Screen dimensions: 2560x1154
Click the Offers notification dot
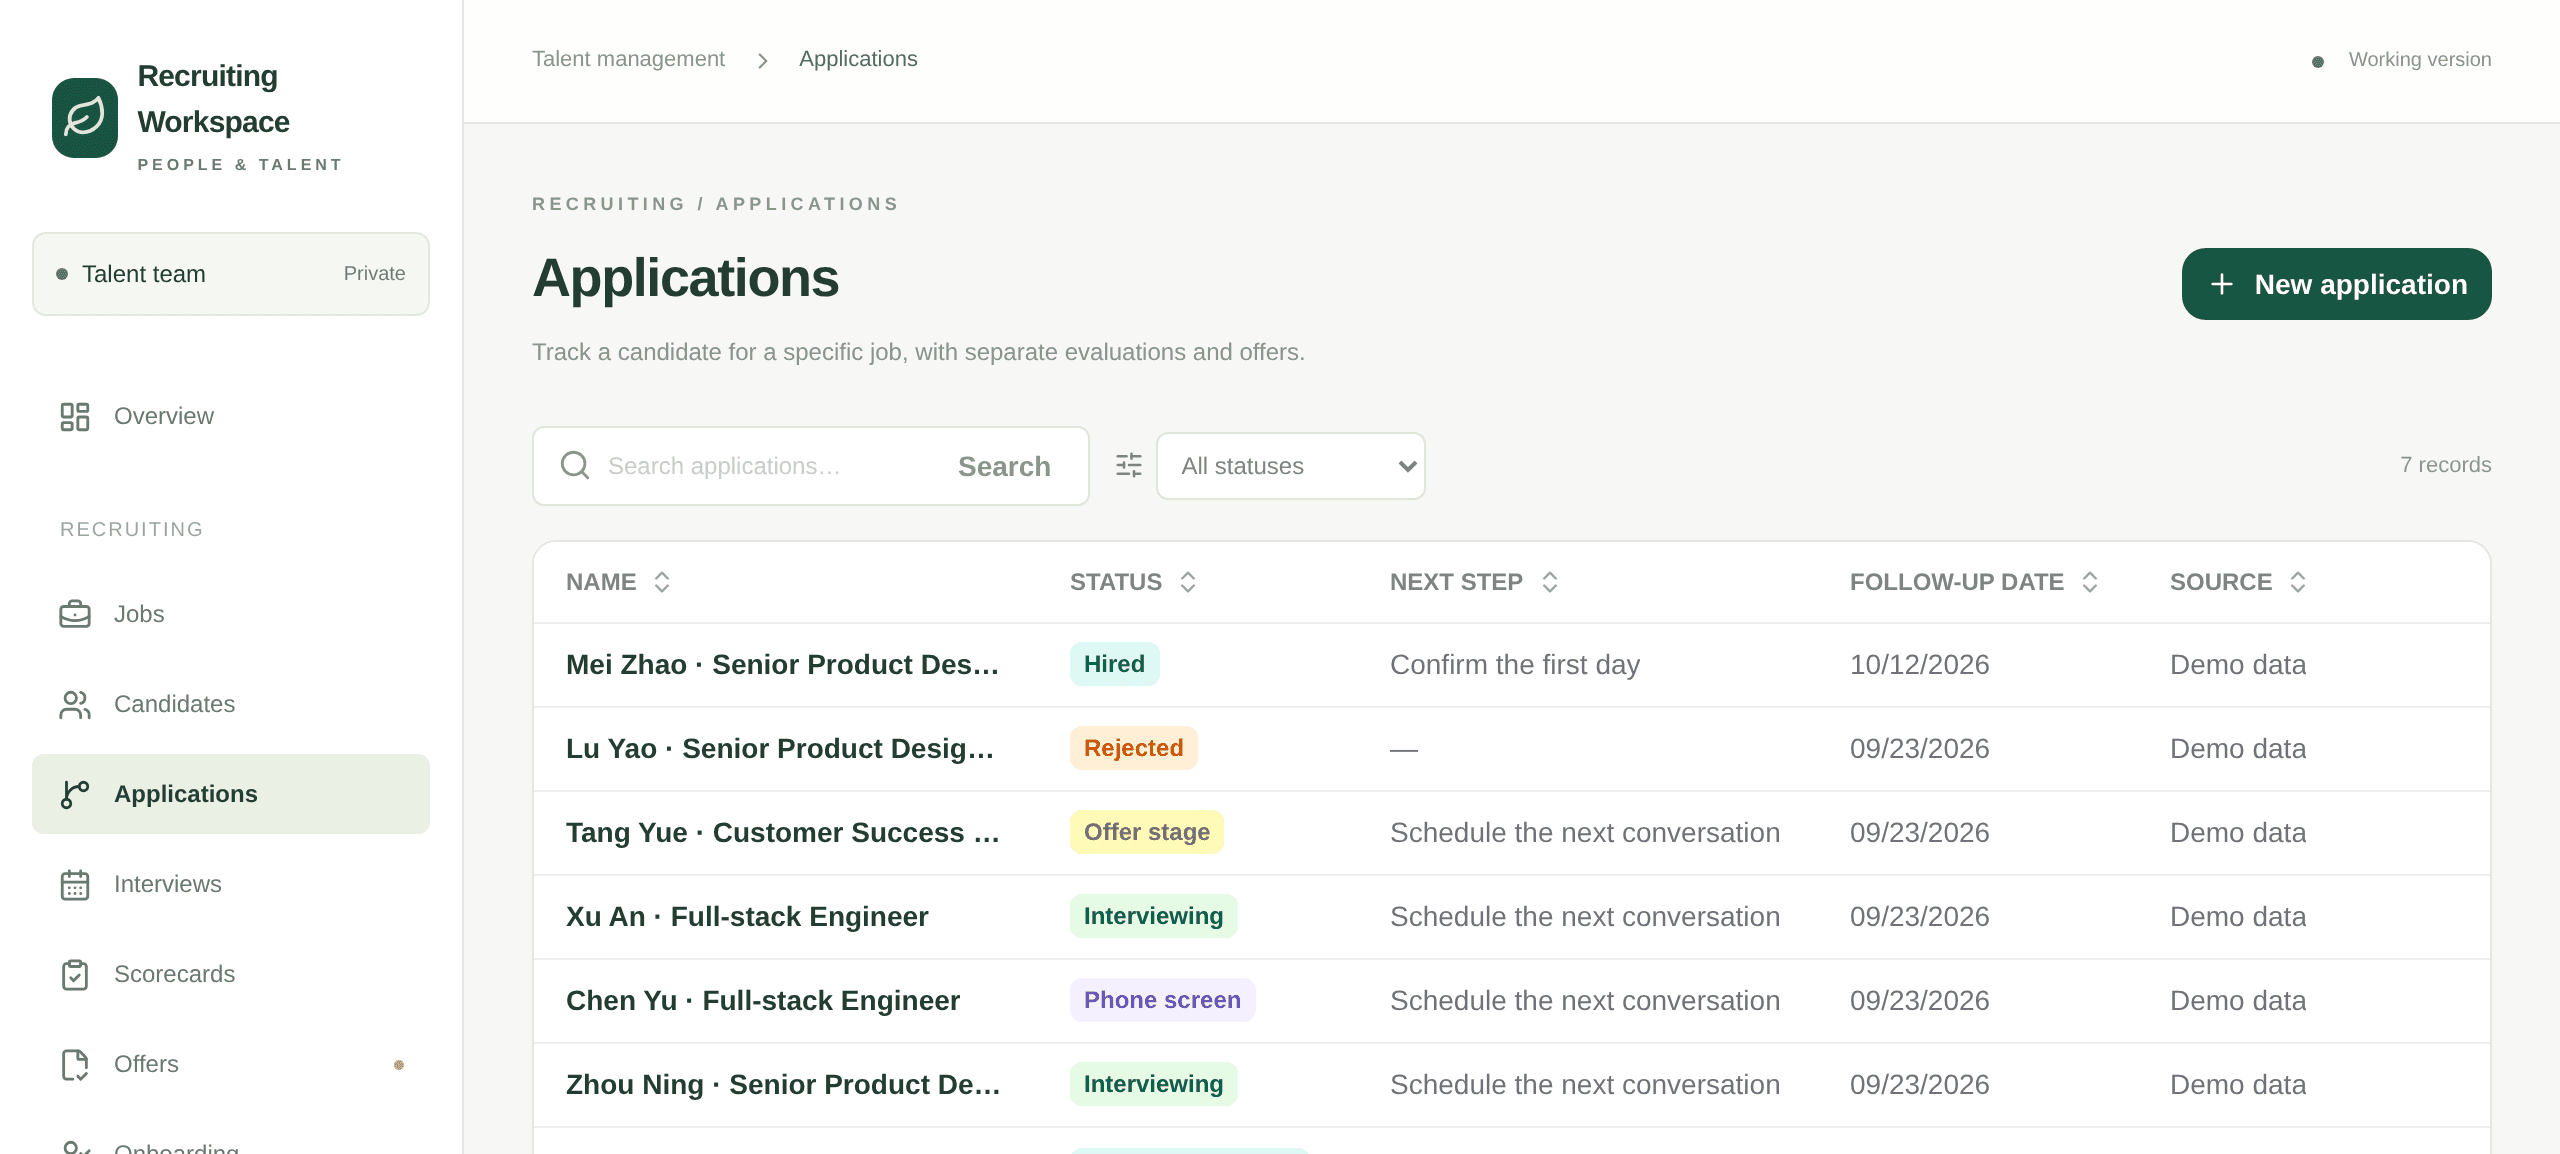click(x=399, y=1065)
